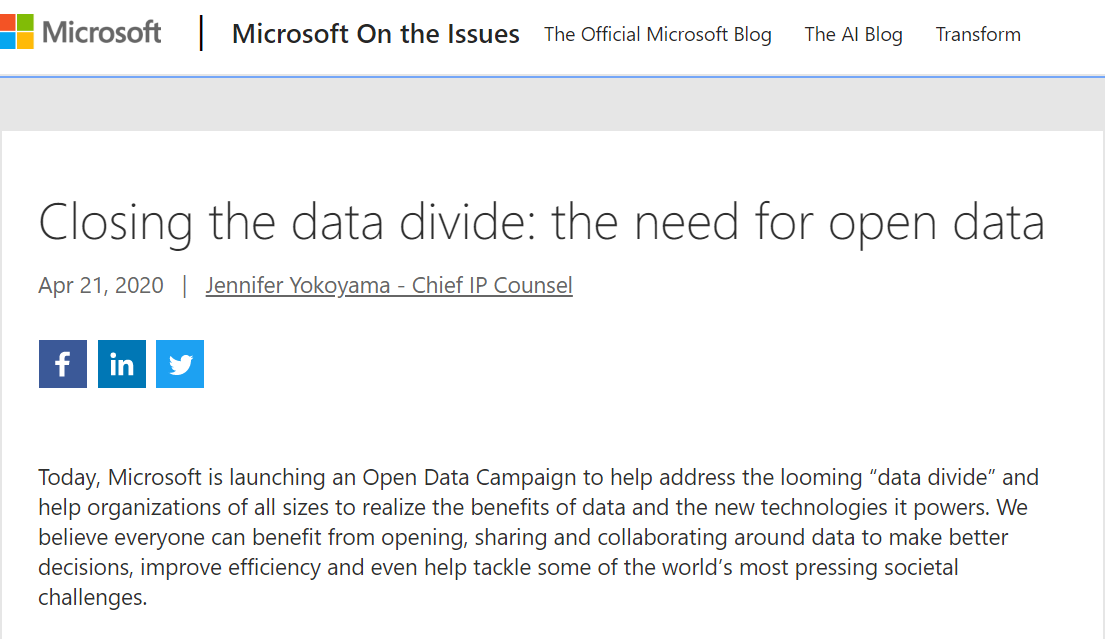Image resolution: width=1105 pixels, height=639 pixels.
Task: Click the "Closing the data divide" headline
Action: pos(541,223)
